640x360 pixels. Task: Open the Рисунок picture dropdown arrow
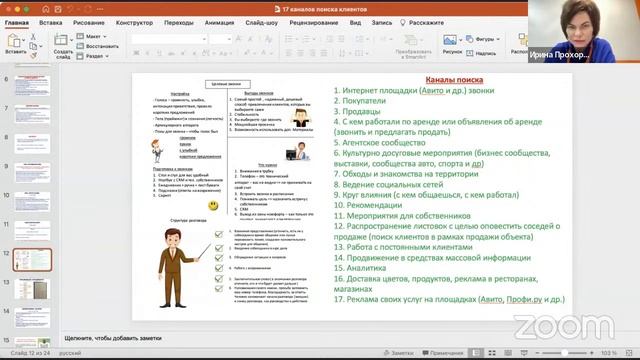pyautogui.click(x=460, y=40)
